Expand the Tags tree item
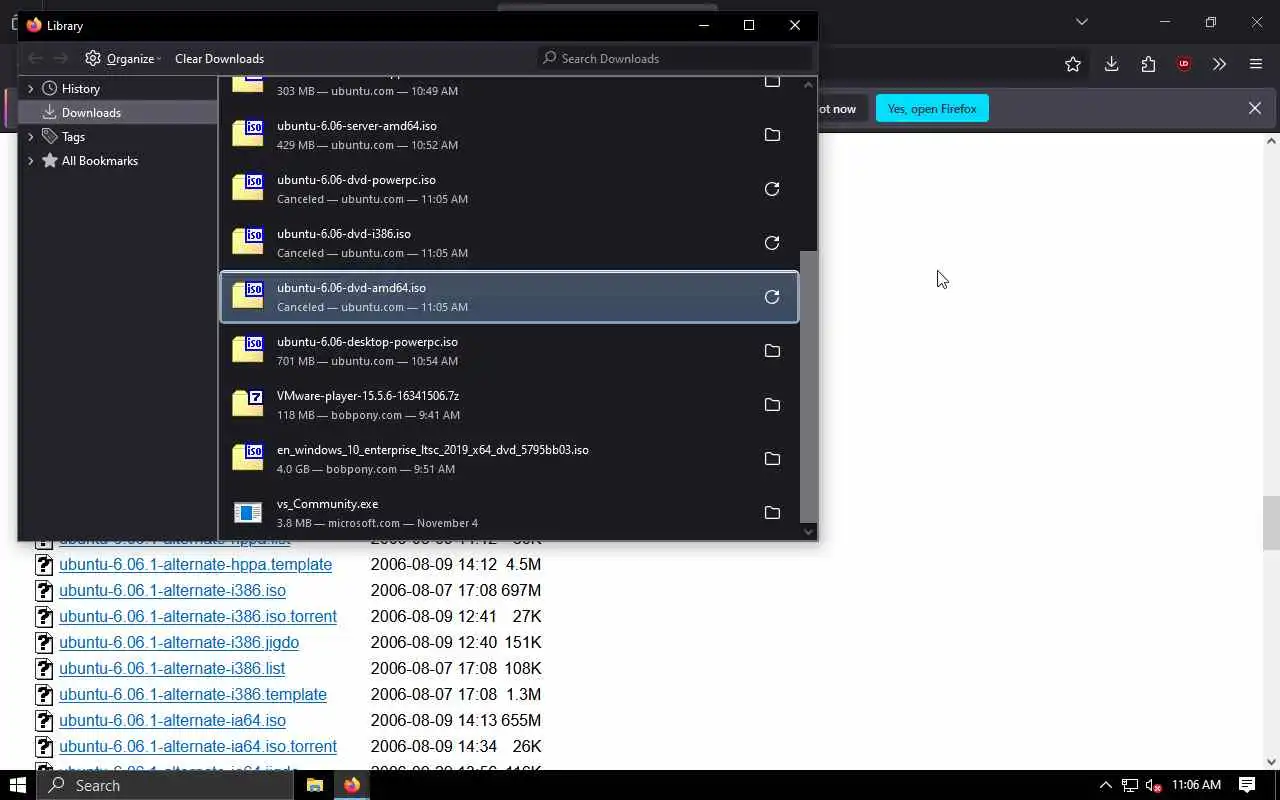This screenshot has width=1280, height=800. 30,137
